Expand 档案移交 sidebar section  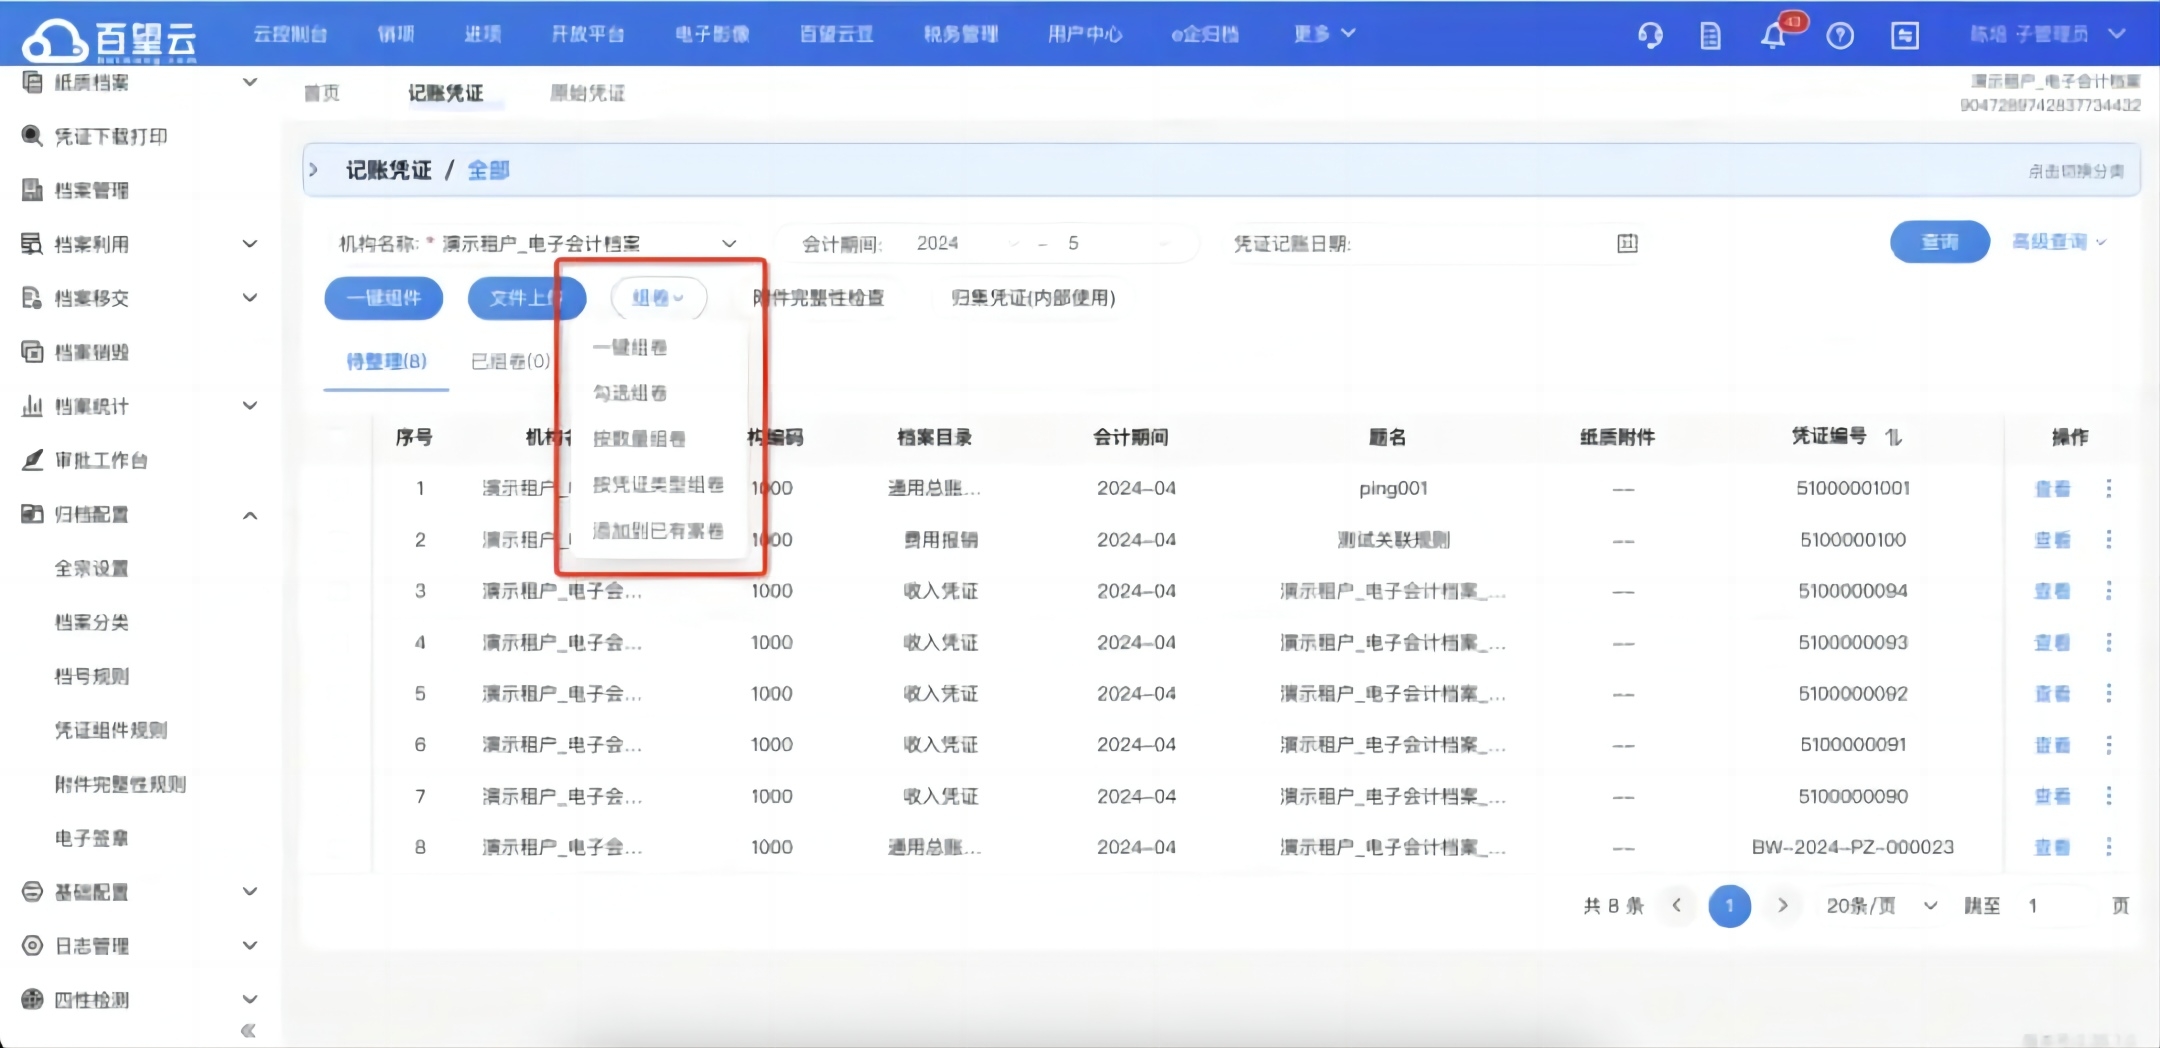point(250,298)
